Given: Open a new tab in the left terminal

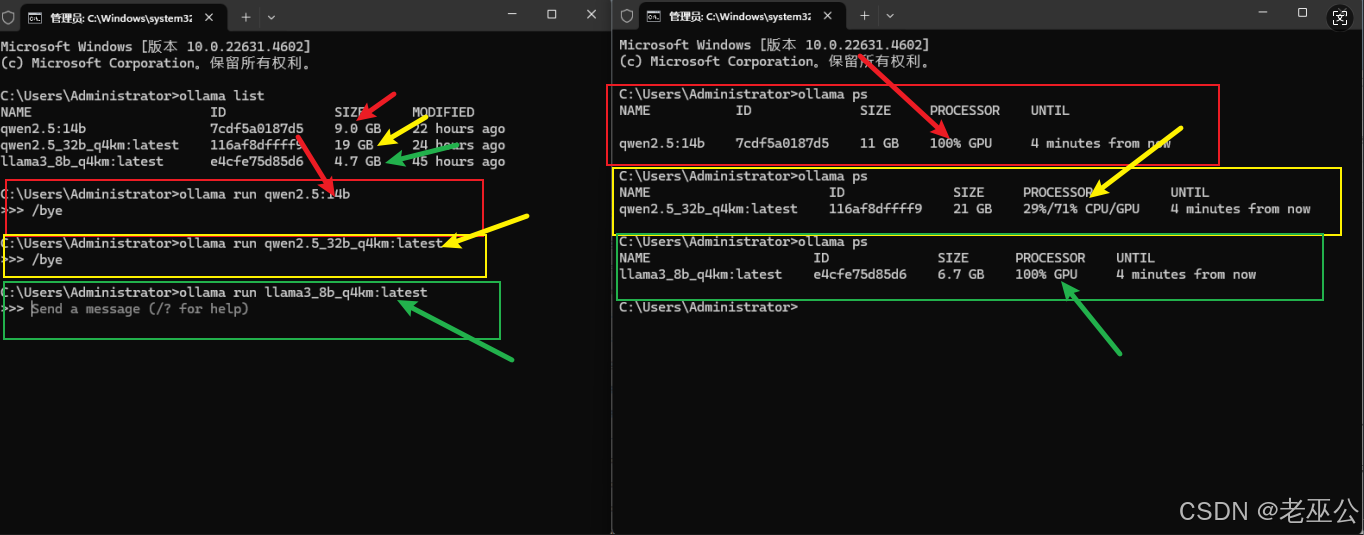Looking at the screenshot, I should (x=246, y=17).
